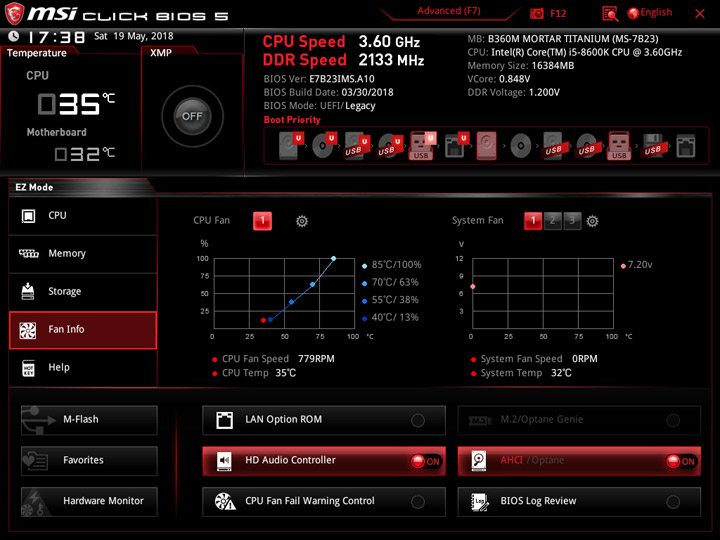Select the legacy CD/DVD boot icon without badge
Screen dimensions: 720x540
click(x=520, y=146)
